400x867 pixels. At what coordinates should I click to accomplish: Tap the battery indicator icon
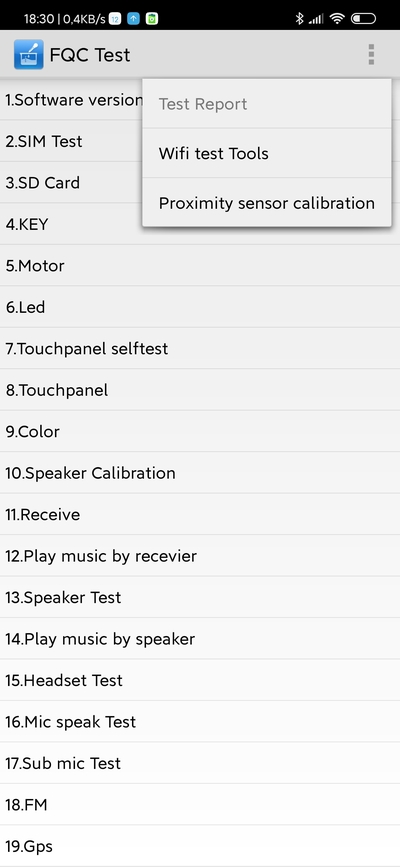(363, 19)
